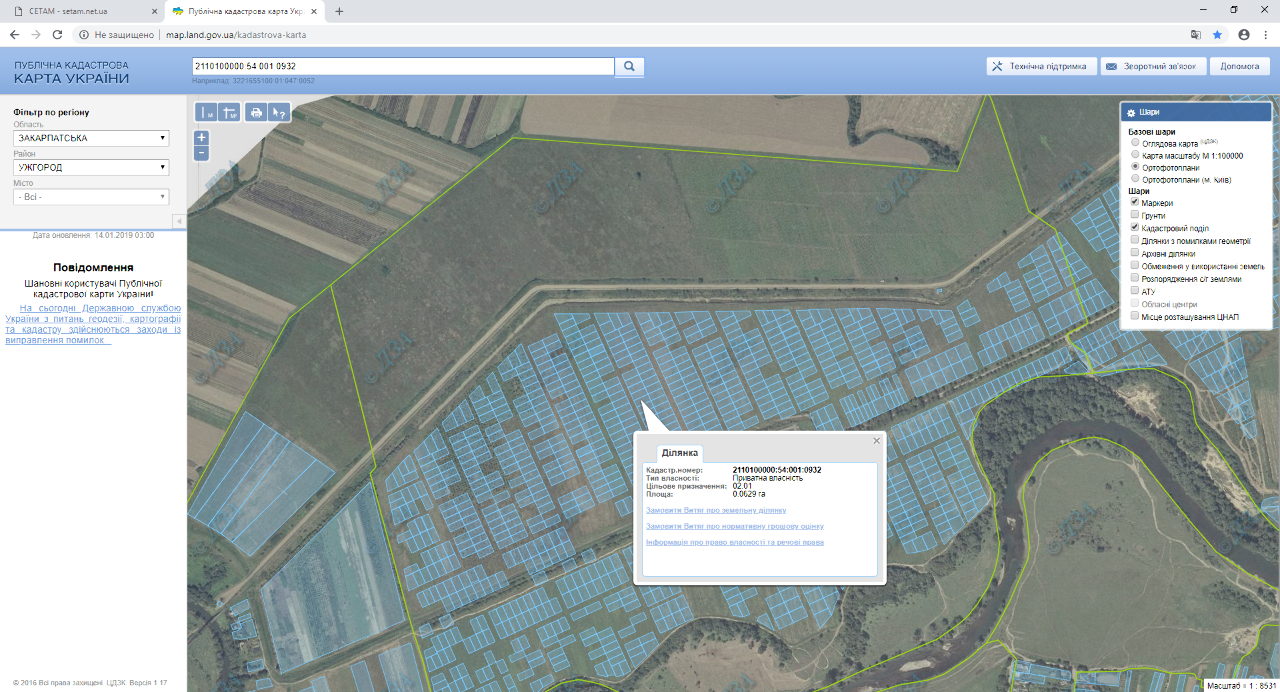Open a new browser tab
This screenshot has height=692, width=1280.
[339, 11]
